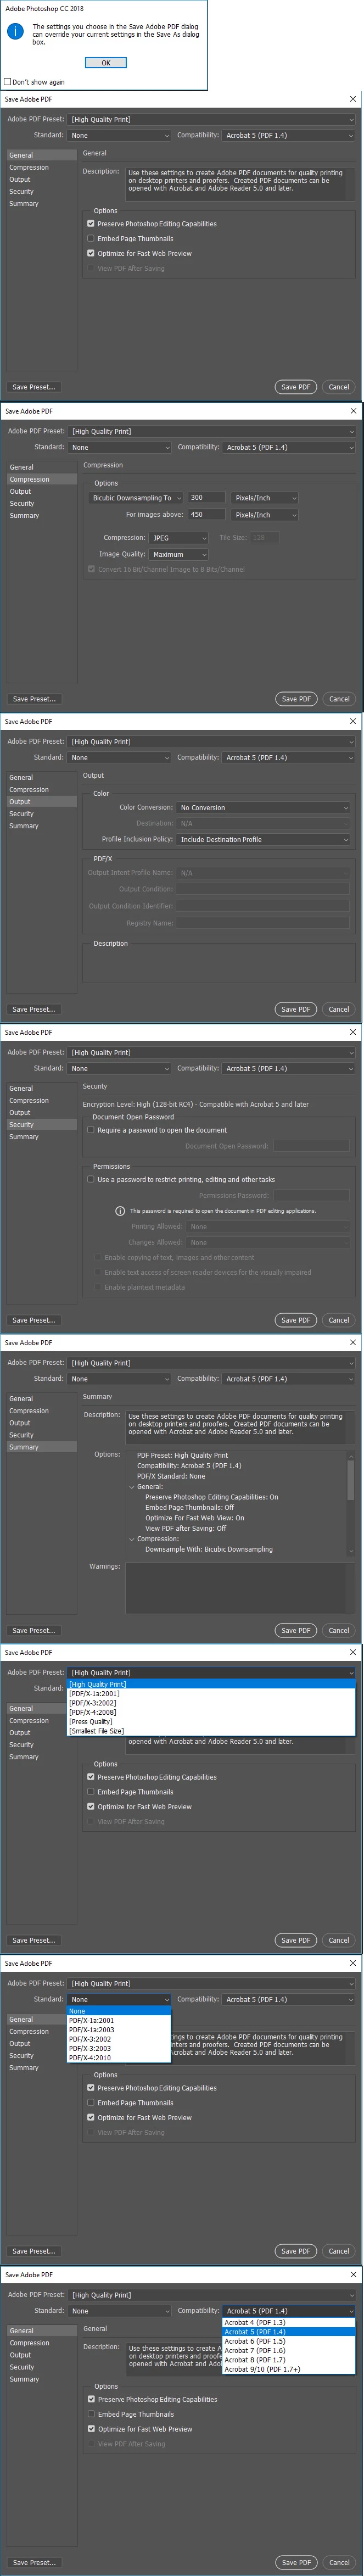Screen dimensions: 364x2576
Task: Click Save Preset... in the Security settings dialog
Action: coord(34,1320)
